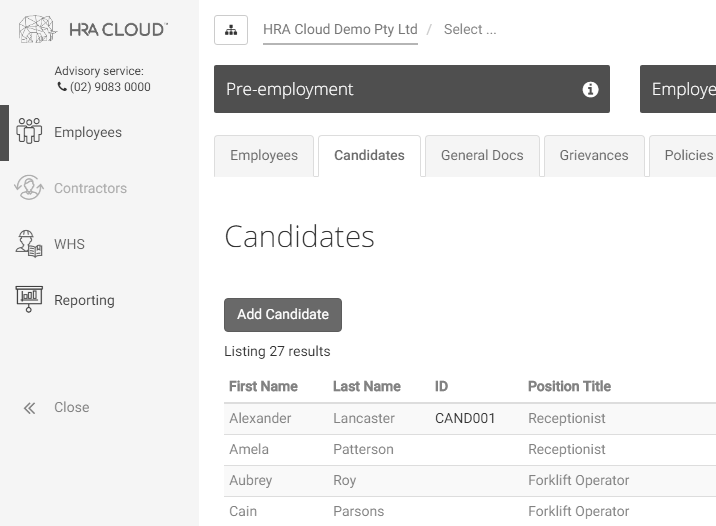Click the Pre-employment header panel

(x=412, y=89)
